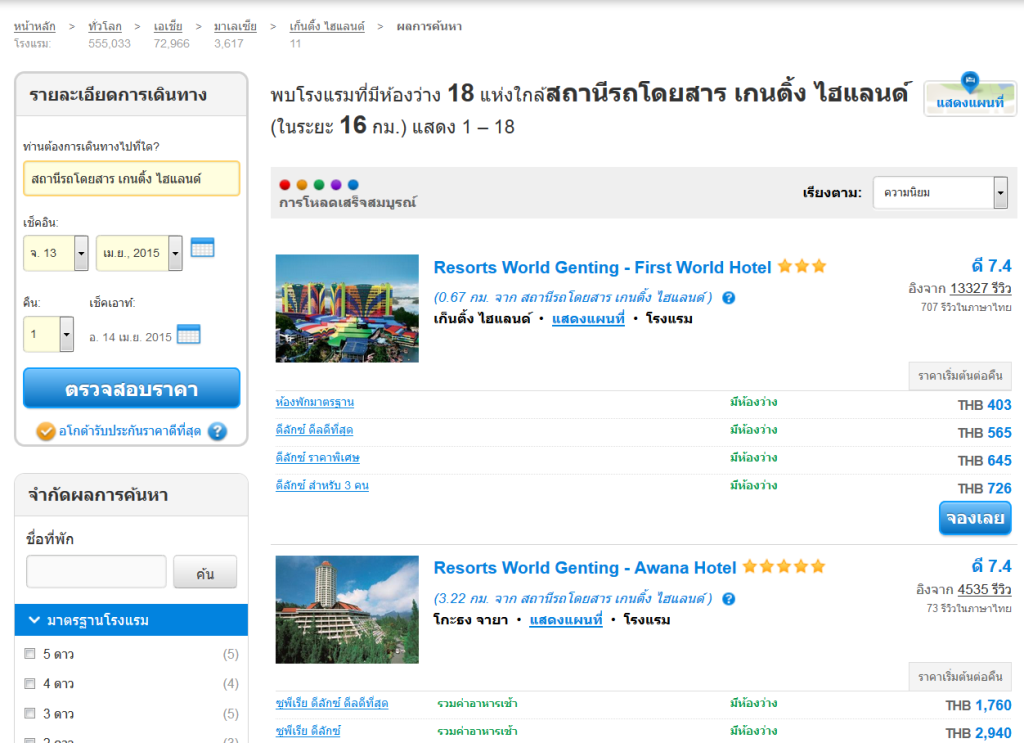Click the orange price guarantee checkmark badge
The height and width of the screenshot is (743, 1024).
point(46,432)
